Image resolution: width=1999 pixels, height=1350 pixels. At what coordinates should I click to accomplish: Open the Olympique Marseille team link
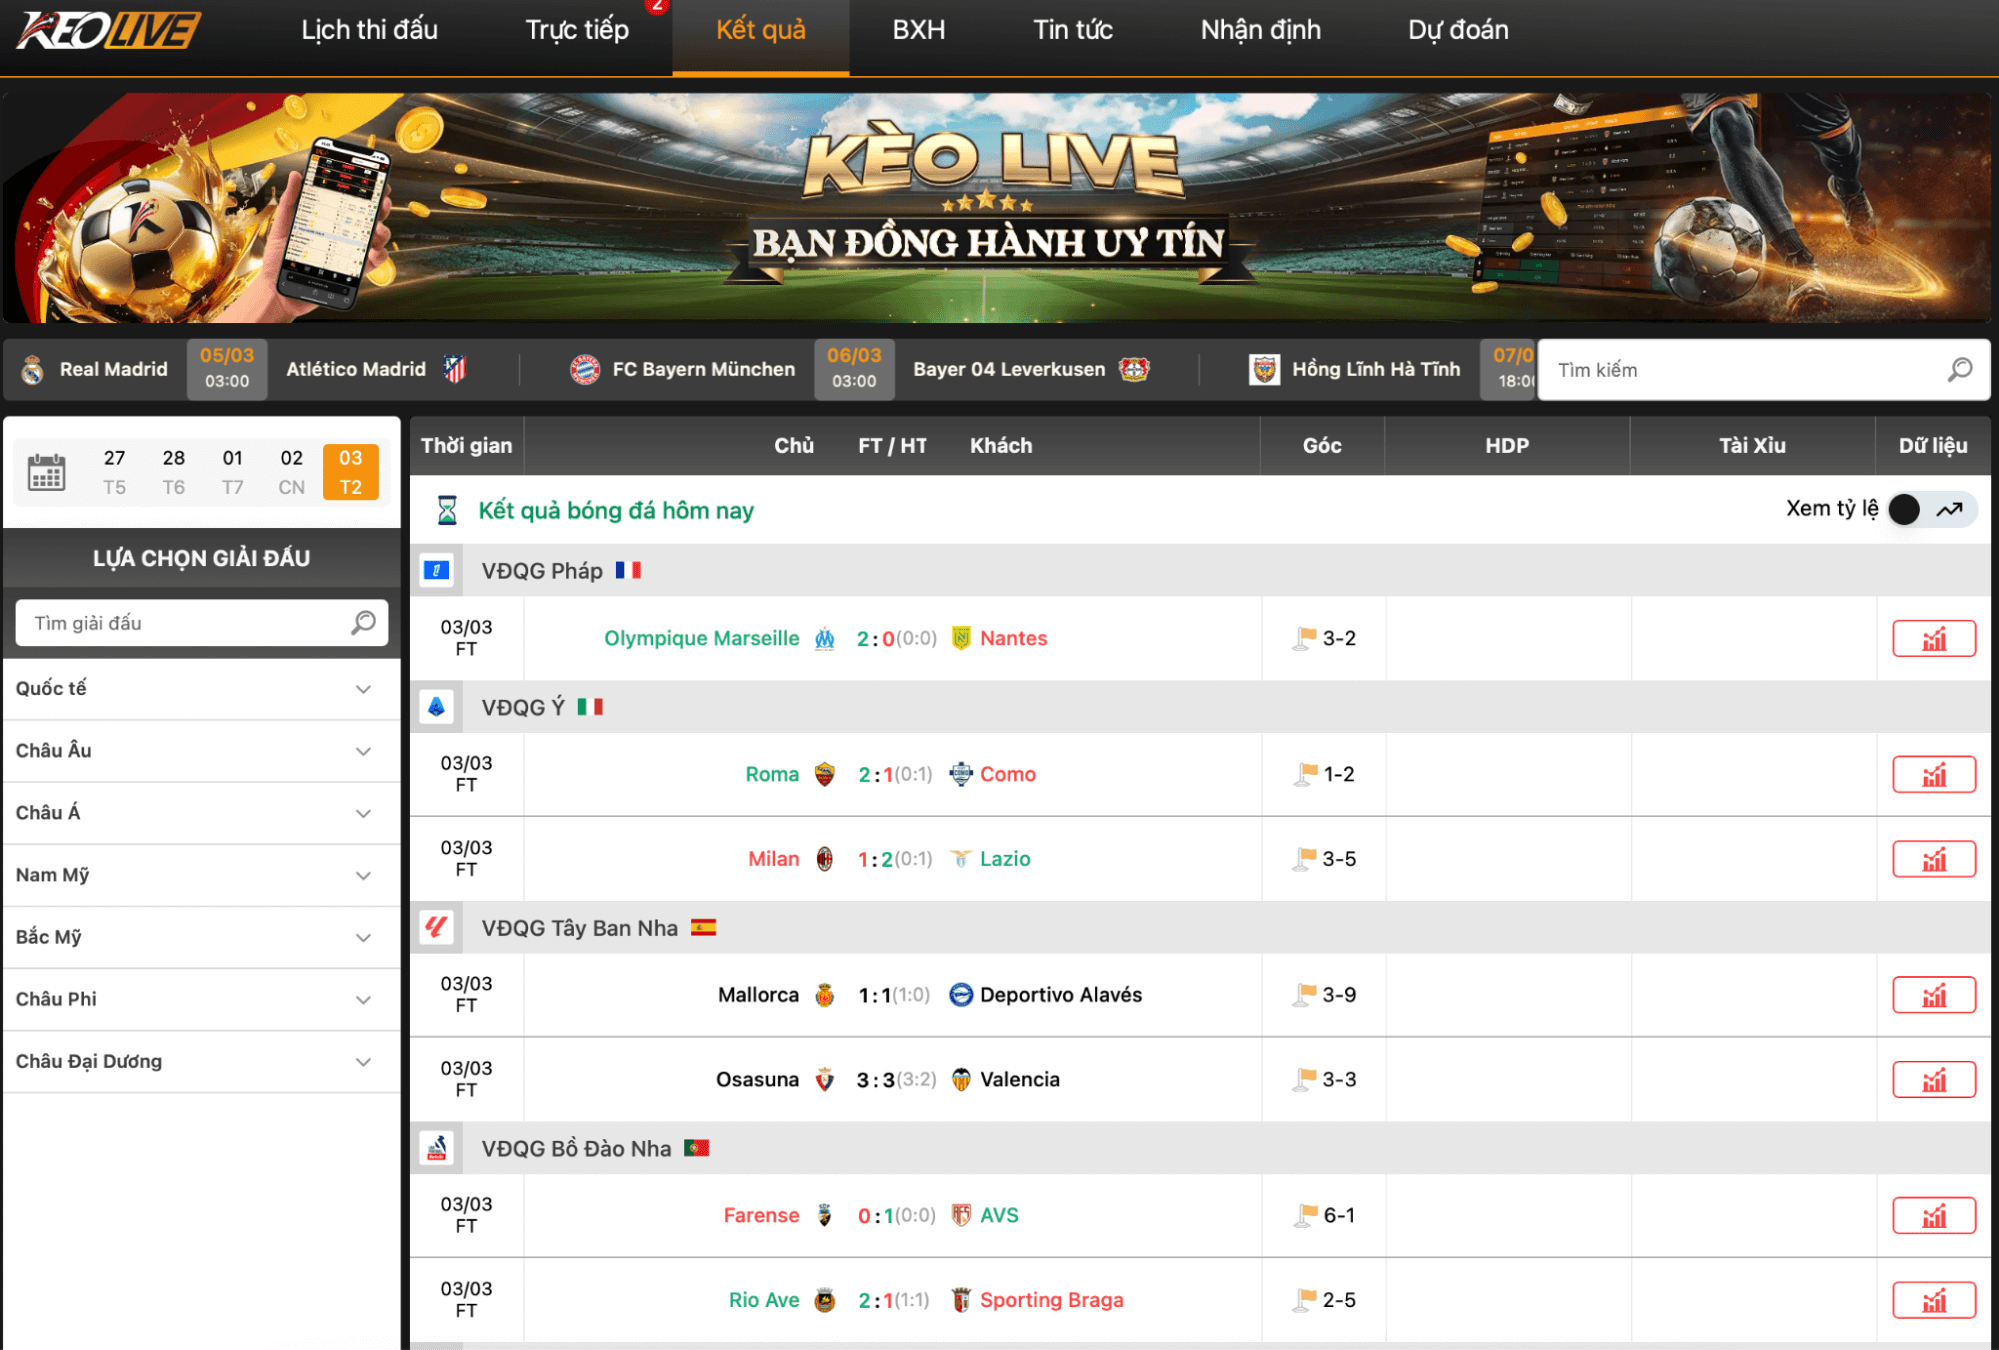[701, 639]
